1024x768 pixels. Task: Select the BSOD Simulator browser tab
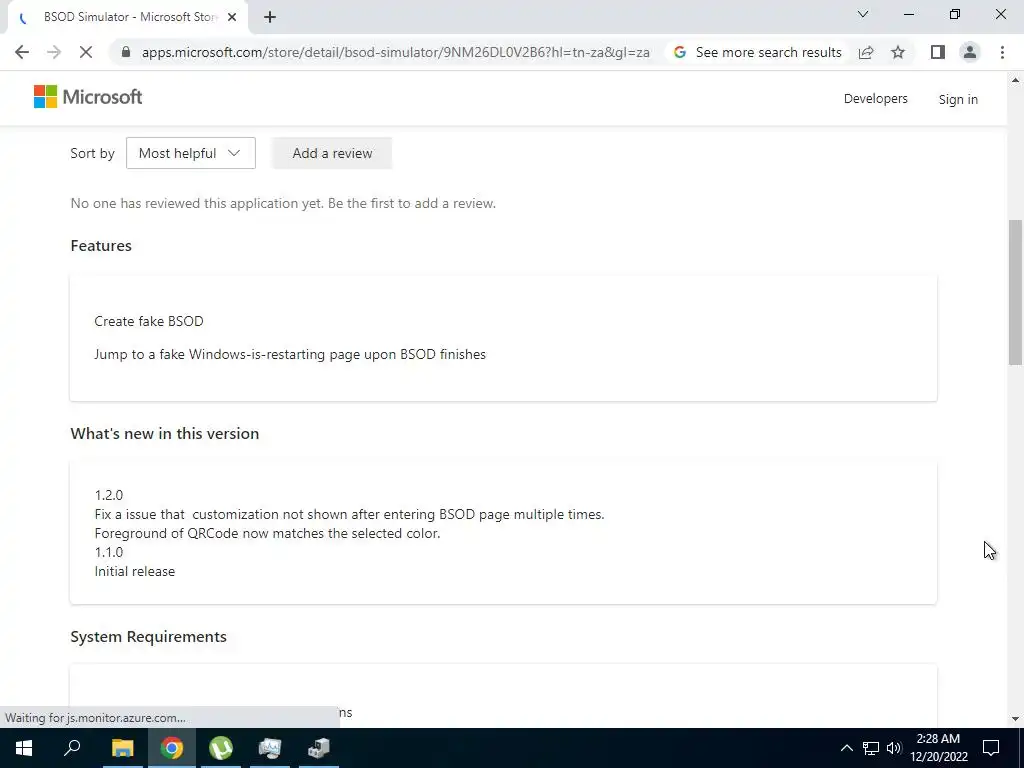click(129, 17)
